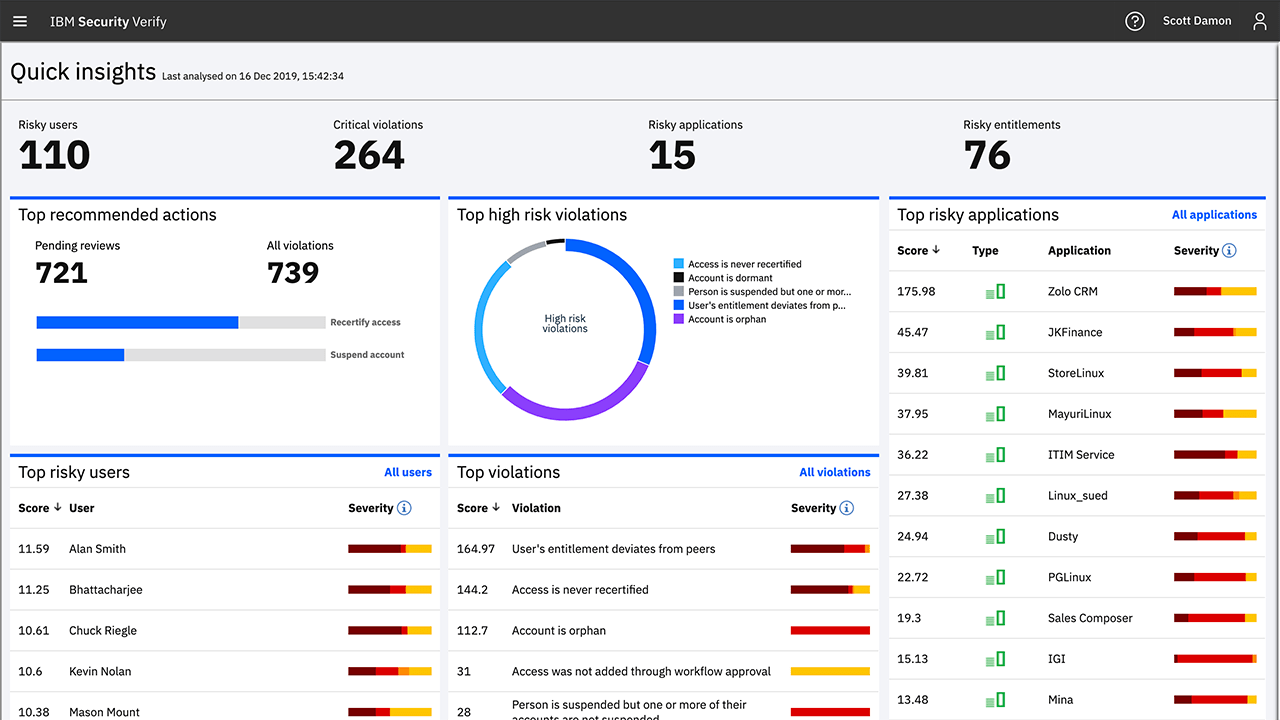Image resolution: width=1280 pixels, height=720 pixels.
Task: Click the Severity info icon in Top risky applications
Action: (x=1231, y=250)
